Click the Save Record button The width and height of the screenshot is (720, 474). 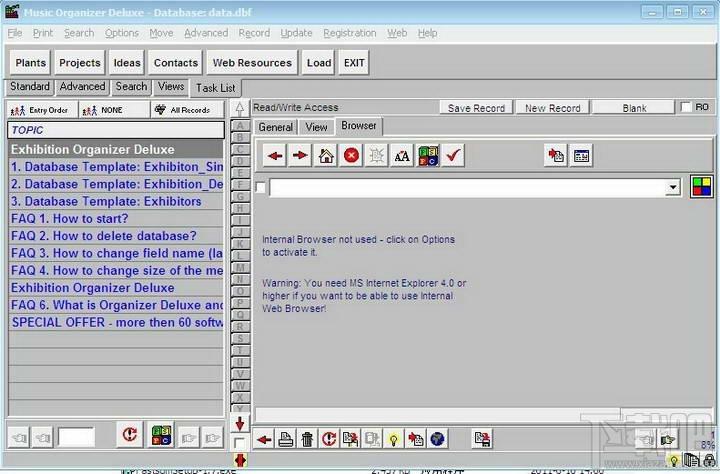476,108
